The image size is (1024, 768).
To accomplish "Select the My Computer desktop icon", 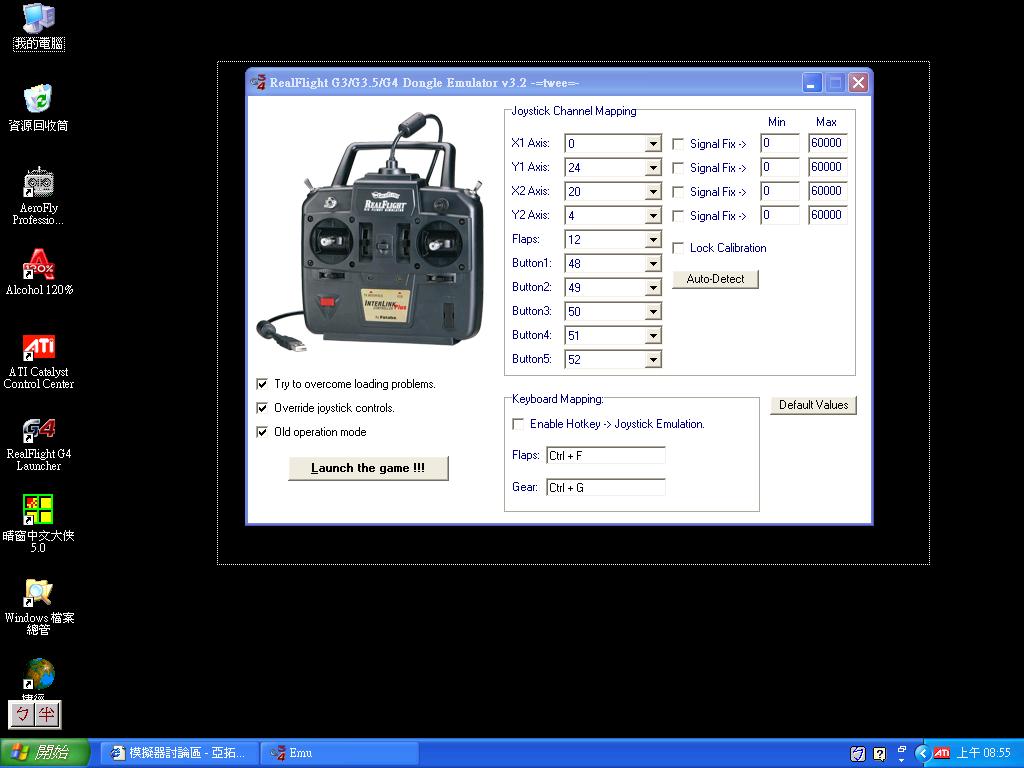I will (39, 27).
